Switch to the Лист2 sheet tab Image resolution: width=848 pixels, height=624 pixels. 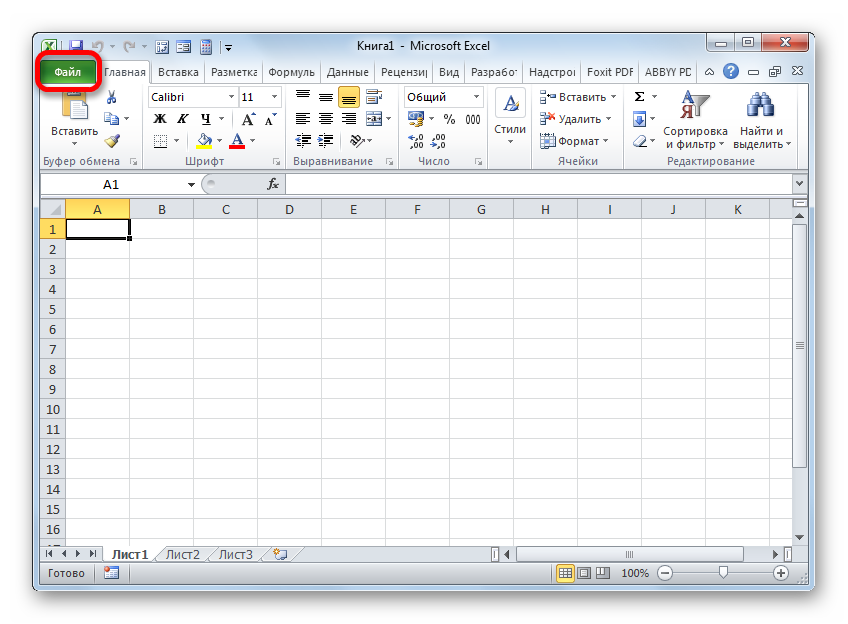(182, 554)
